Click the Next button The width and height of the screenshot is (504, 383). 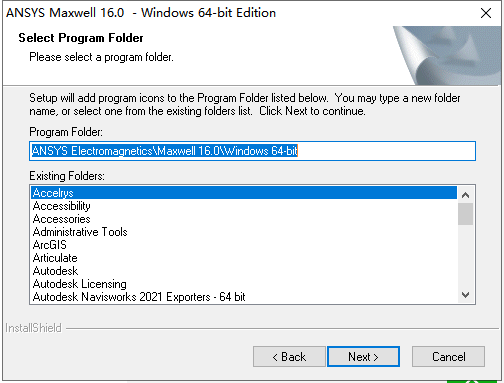pos(363,356)
